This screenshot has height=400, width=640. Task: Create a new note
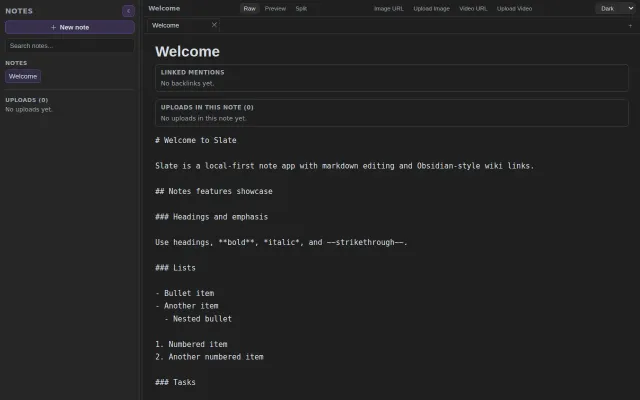point(70,27)
